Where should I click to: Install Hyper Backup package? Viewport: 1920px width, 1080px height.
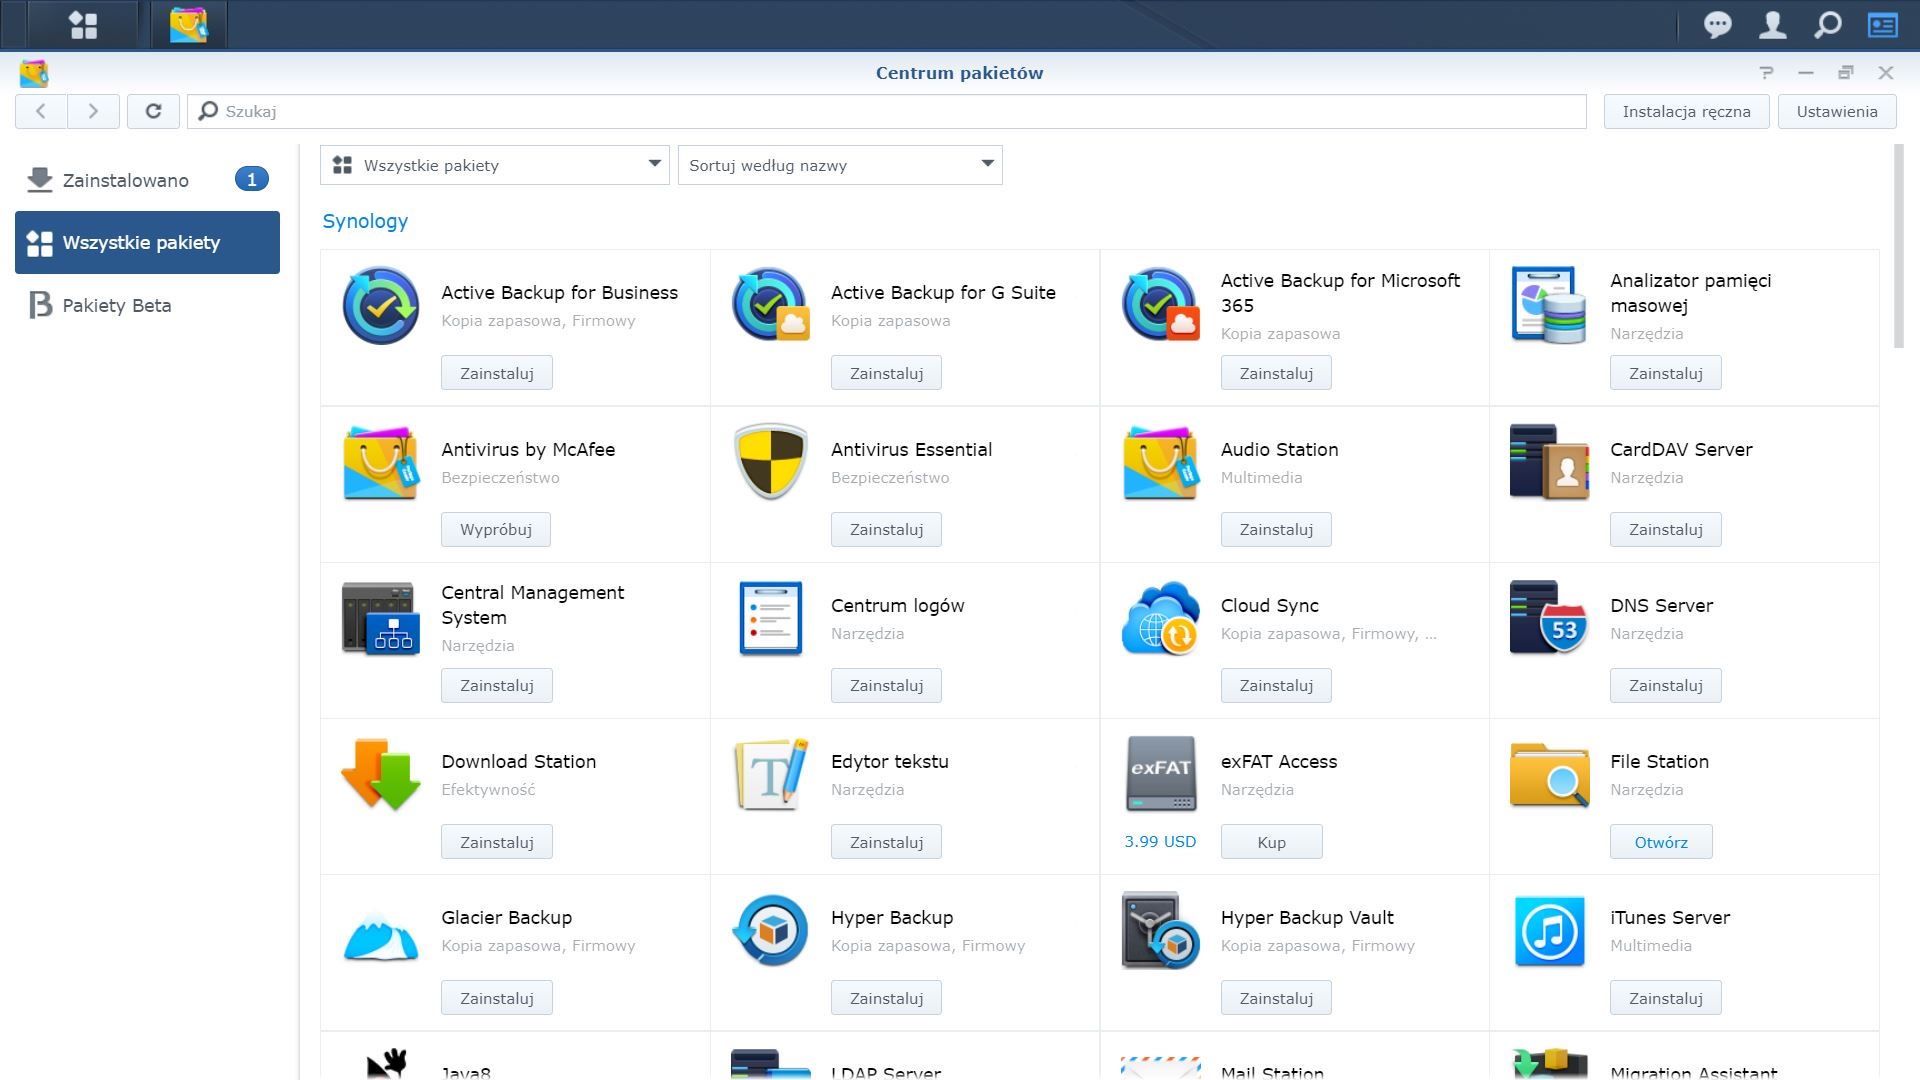886,998
